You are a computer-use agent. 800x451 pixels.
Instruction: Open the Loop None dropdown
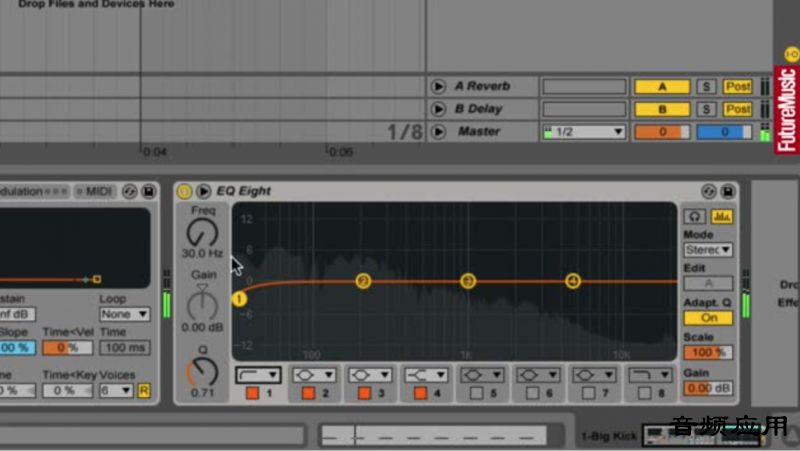pyautogui.click(x=124, y=314)
